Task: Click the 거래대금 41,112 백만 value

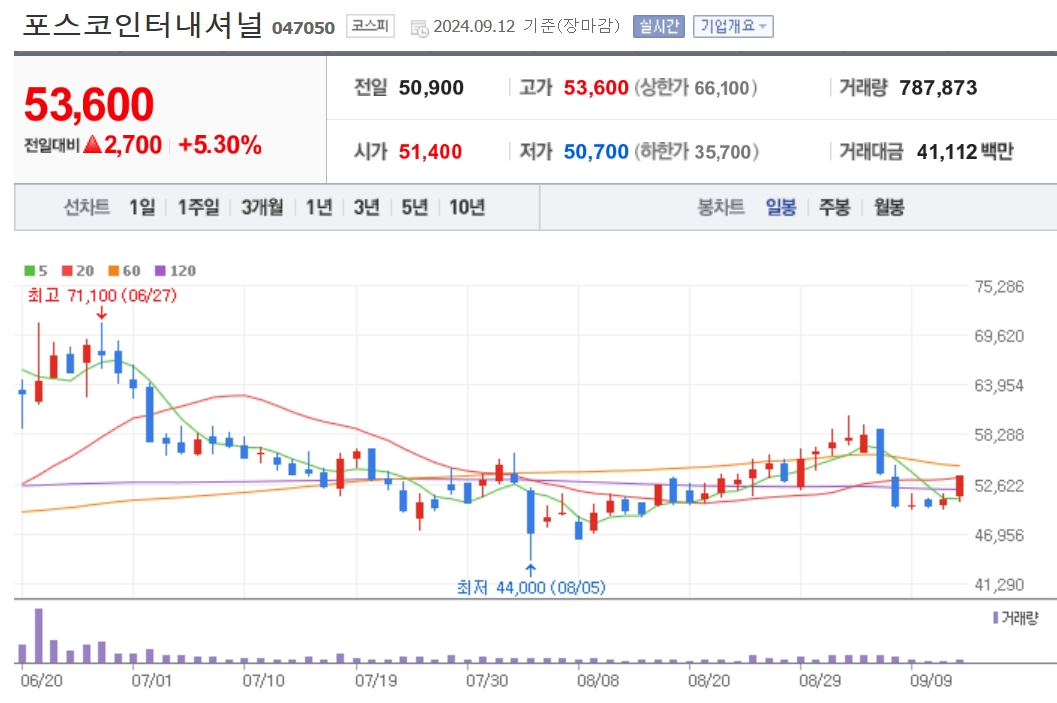Action: (x=965, y=152)
